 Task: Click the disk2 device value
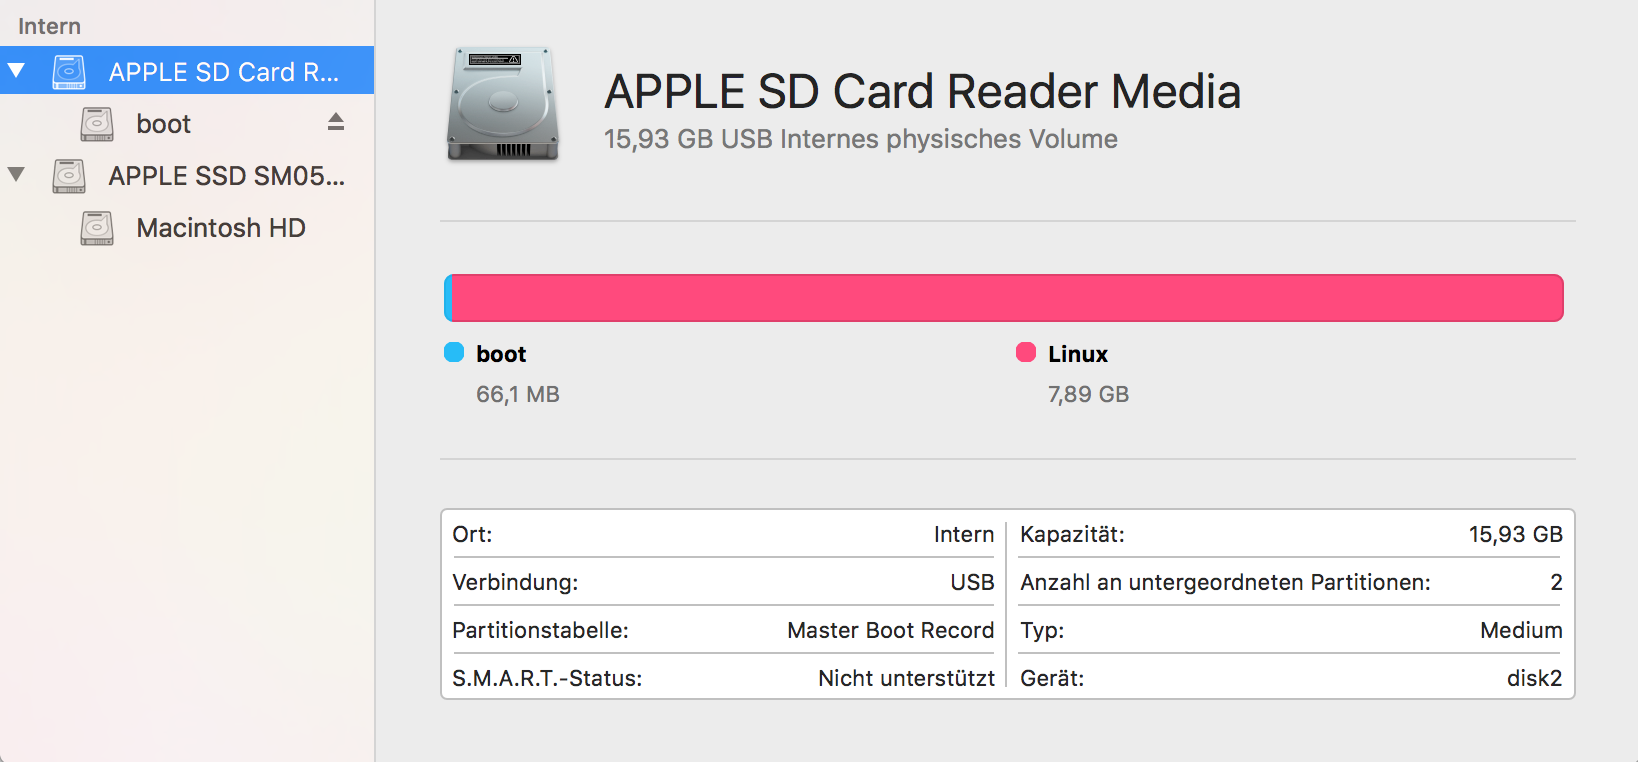(1534, 678)
